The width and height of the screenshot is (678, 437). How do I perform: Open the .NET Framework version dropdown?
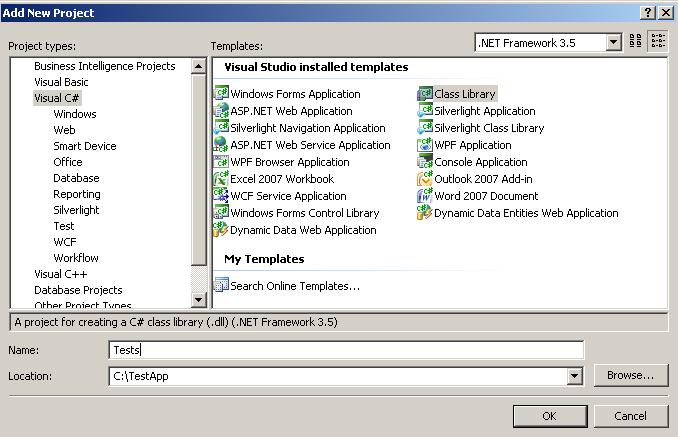613,42
